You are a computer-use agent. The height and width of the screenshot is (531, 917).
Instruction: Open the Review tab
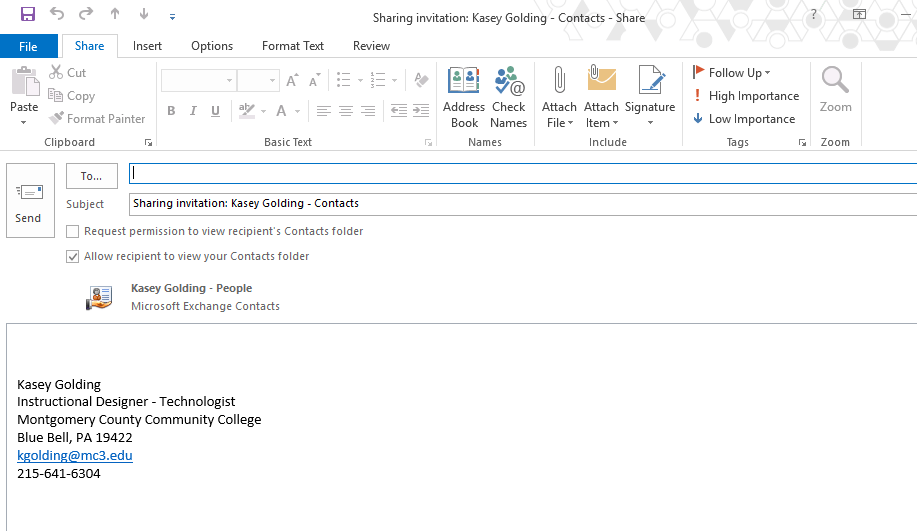[x=371, y=46]
